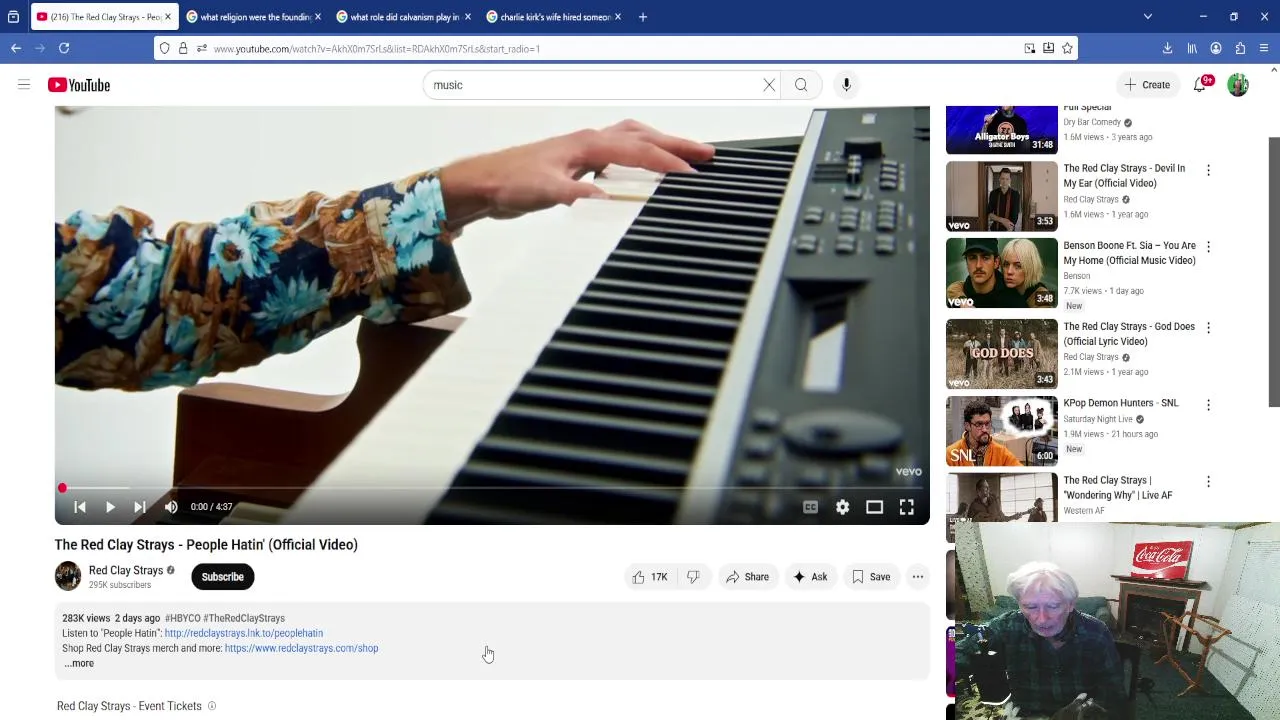The height and width of the screenshot is (720, 1280).
Task: Click the page vertical scrollbar
Action: 1274,272
